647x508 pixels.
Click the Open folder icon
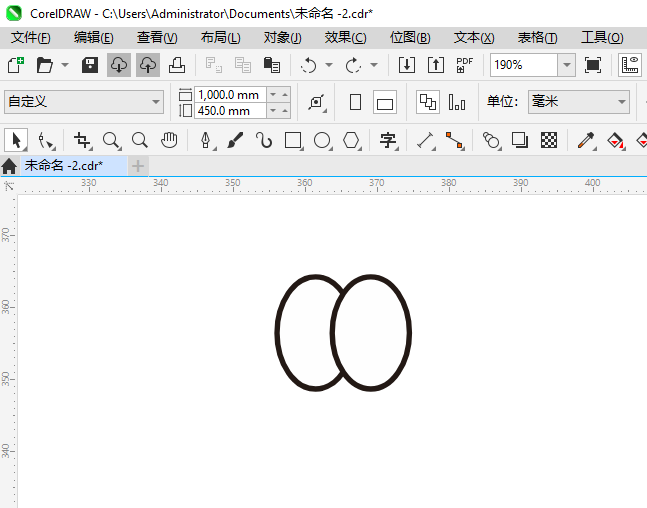pos(45,65)
